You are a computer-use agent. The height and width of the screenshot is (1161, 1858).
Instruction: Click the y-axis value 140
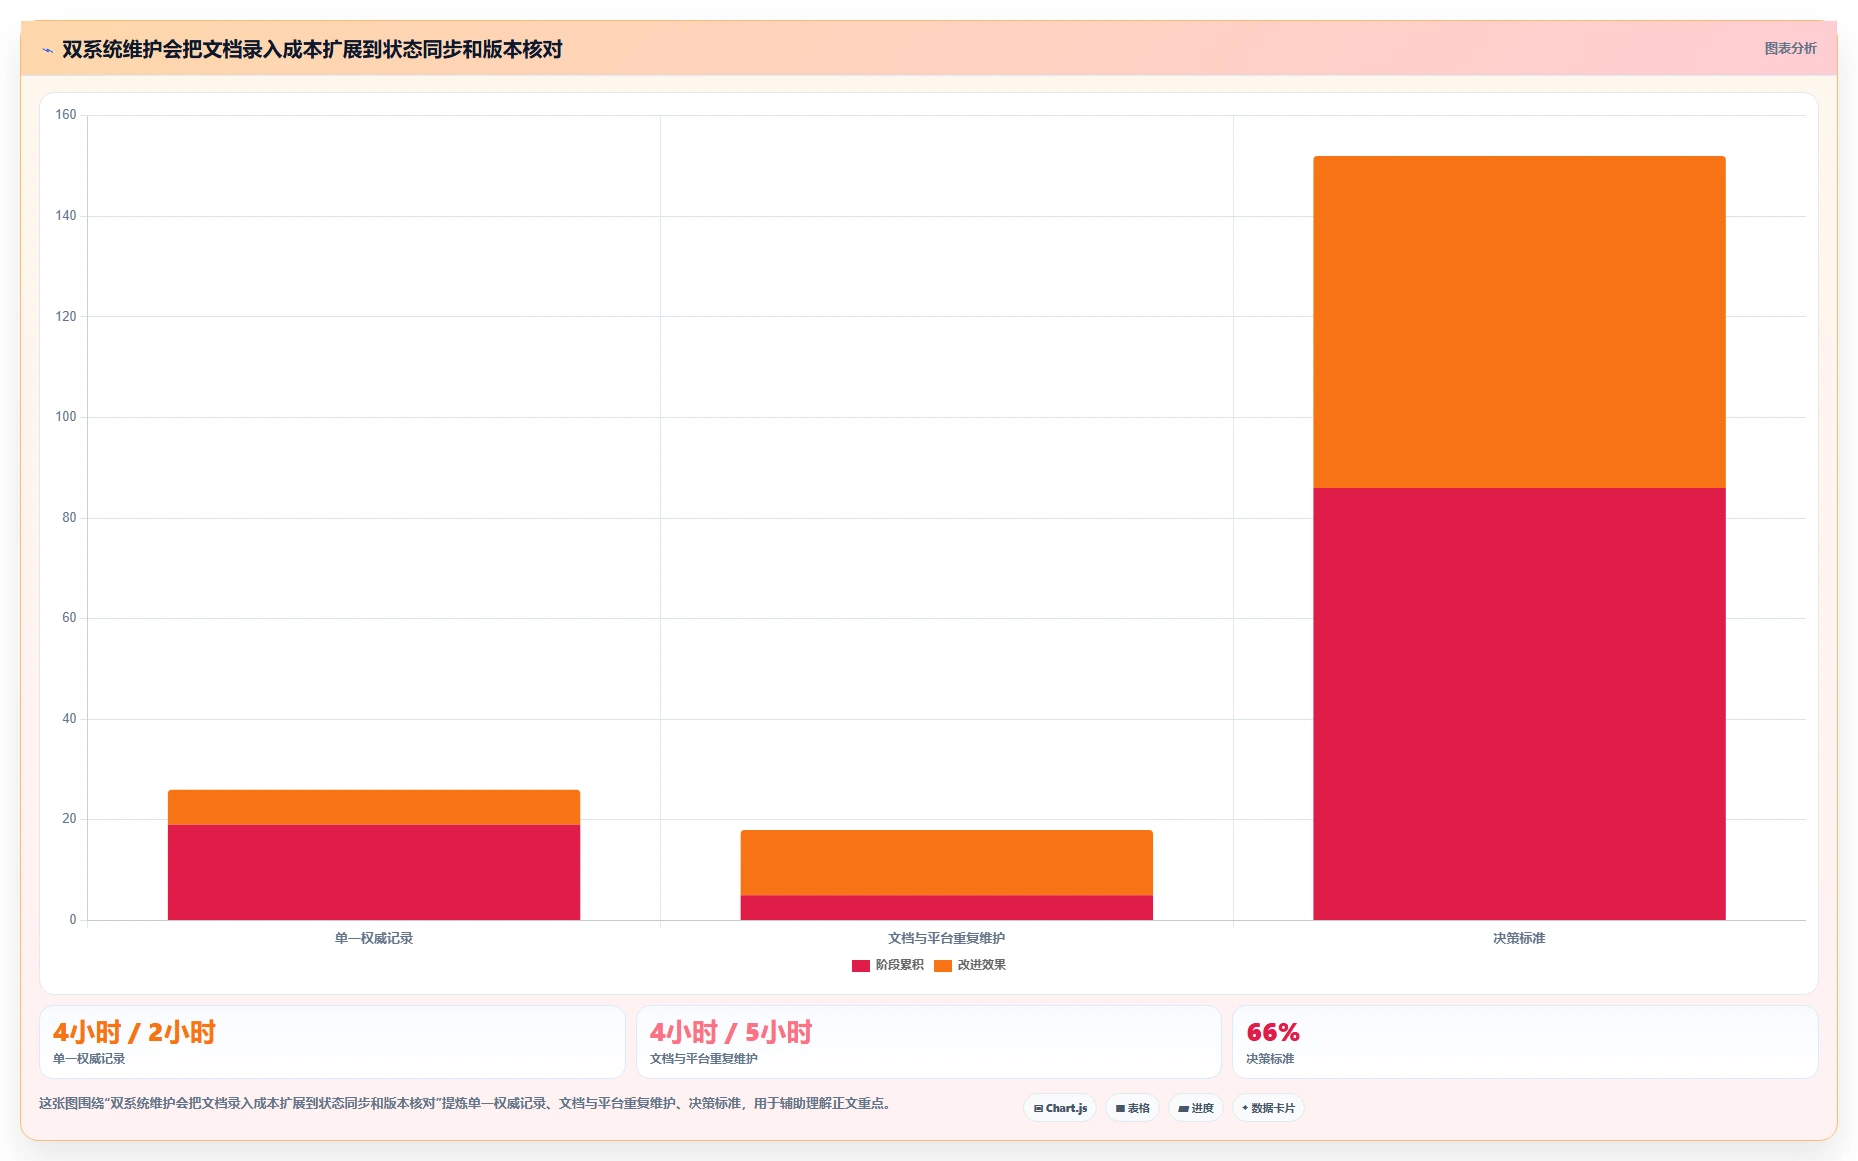pos(66,216)
